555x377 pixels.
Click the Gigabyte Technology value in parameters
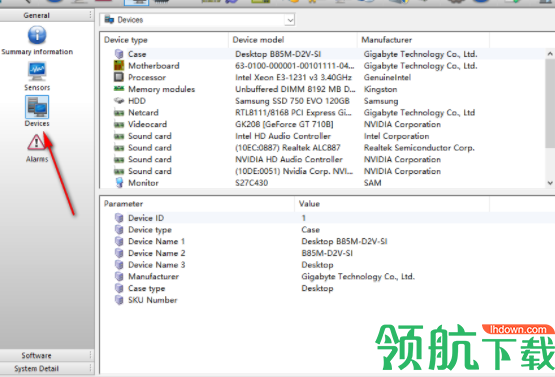click(358, 276)
